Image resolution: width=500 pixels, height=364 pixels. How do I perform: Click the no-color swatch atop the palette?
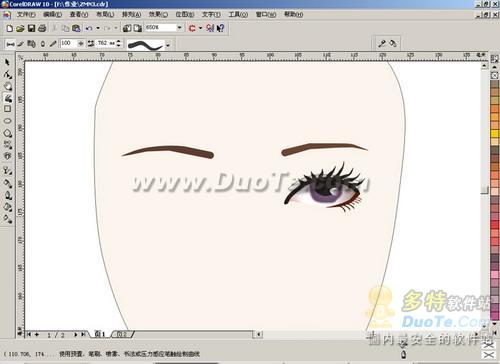pyautogui.click(x=495, y=76)
